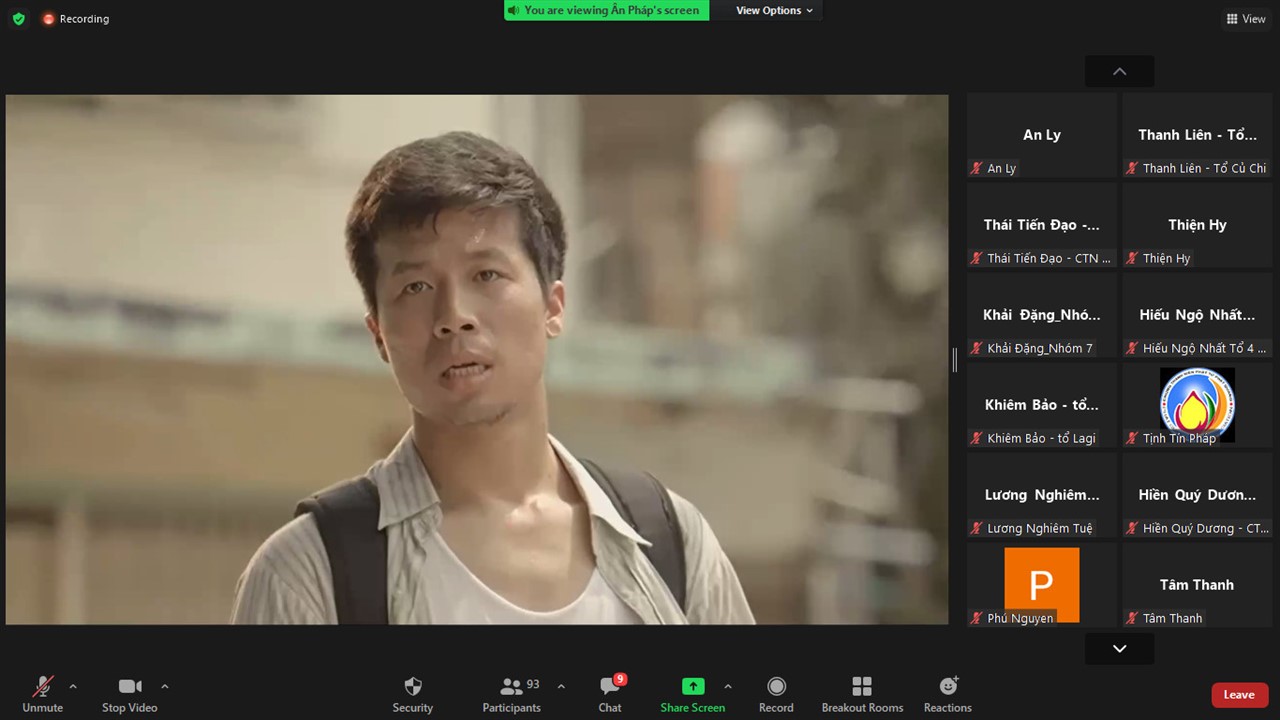This screenshot has height=720, width=1280.
Task: Select the Thiện Hy participant tile
Action: click(1197, 225)
